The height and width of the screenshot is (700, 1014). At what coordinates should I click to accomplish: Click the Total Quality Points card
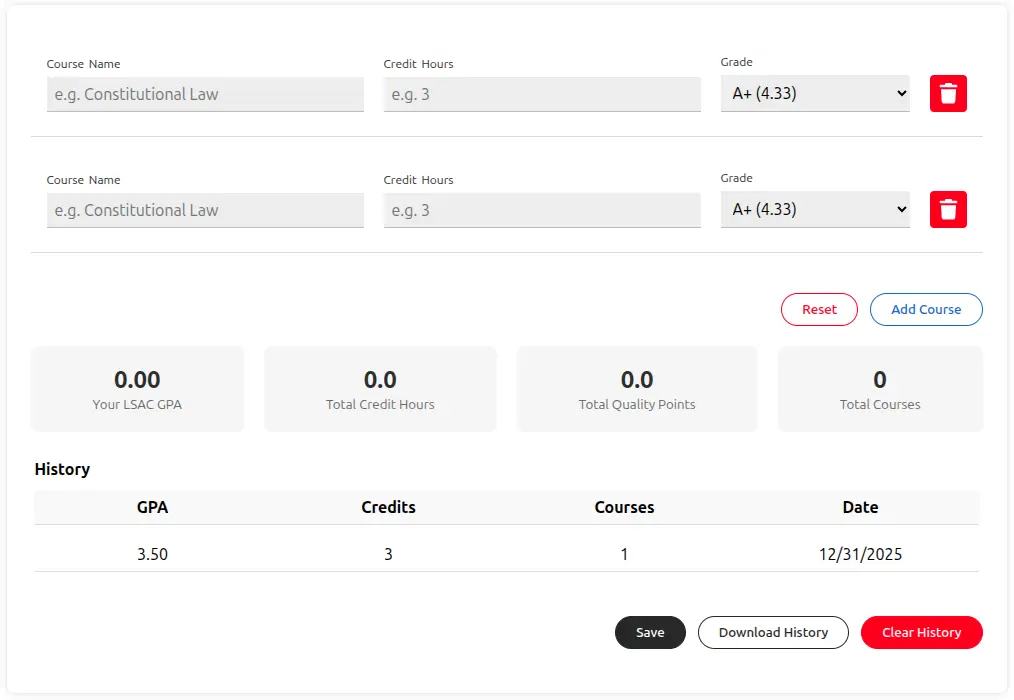[x=637, y=389]
